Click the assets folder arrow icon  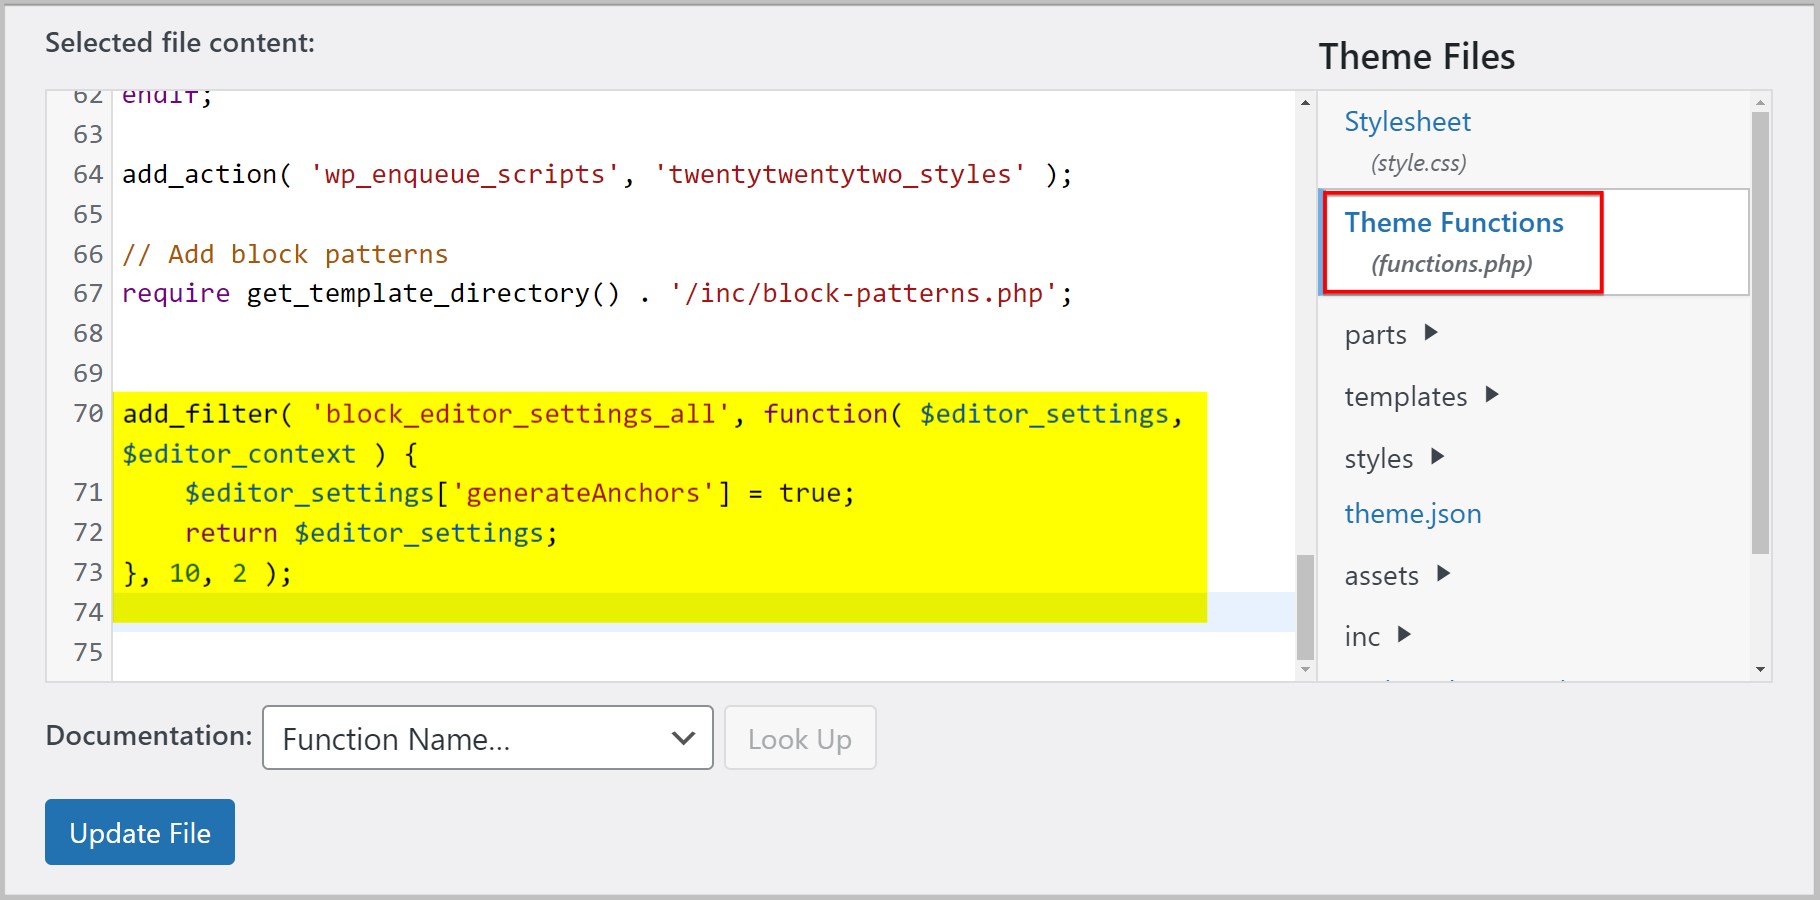click(1443, 575)
